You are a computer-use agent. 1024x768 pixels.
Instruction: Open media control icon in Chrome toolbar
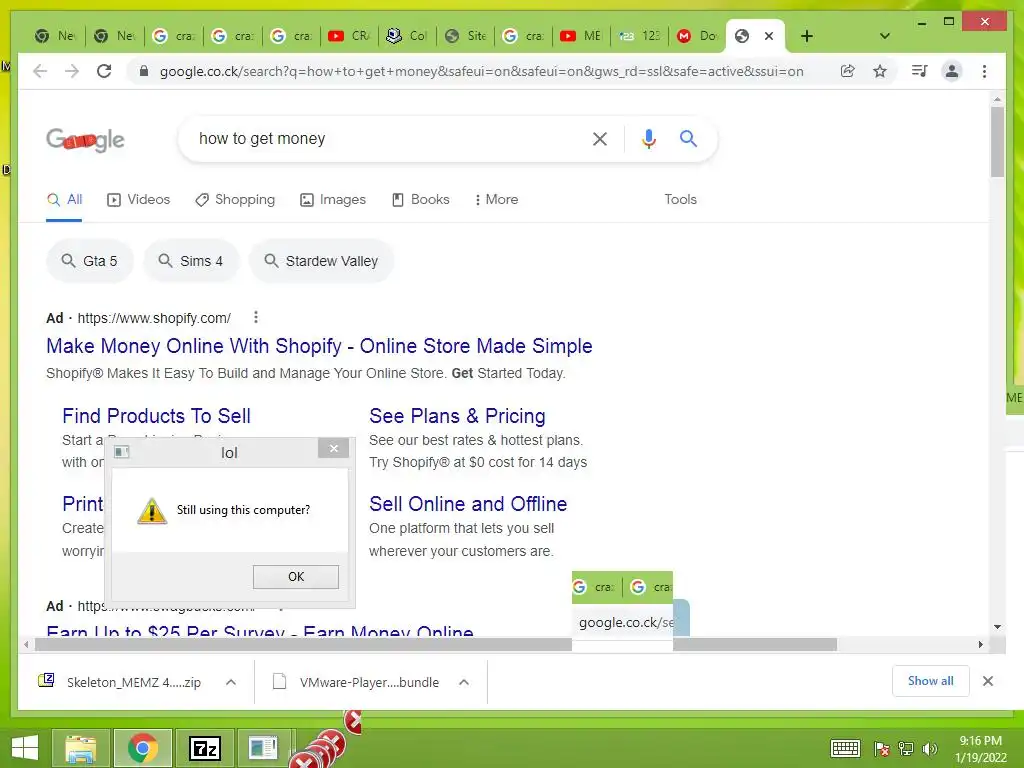pos(920,71)
